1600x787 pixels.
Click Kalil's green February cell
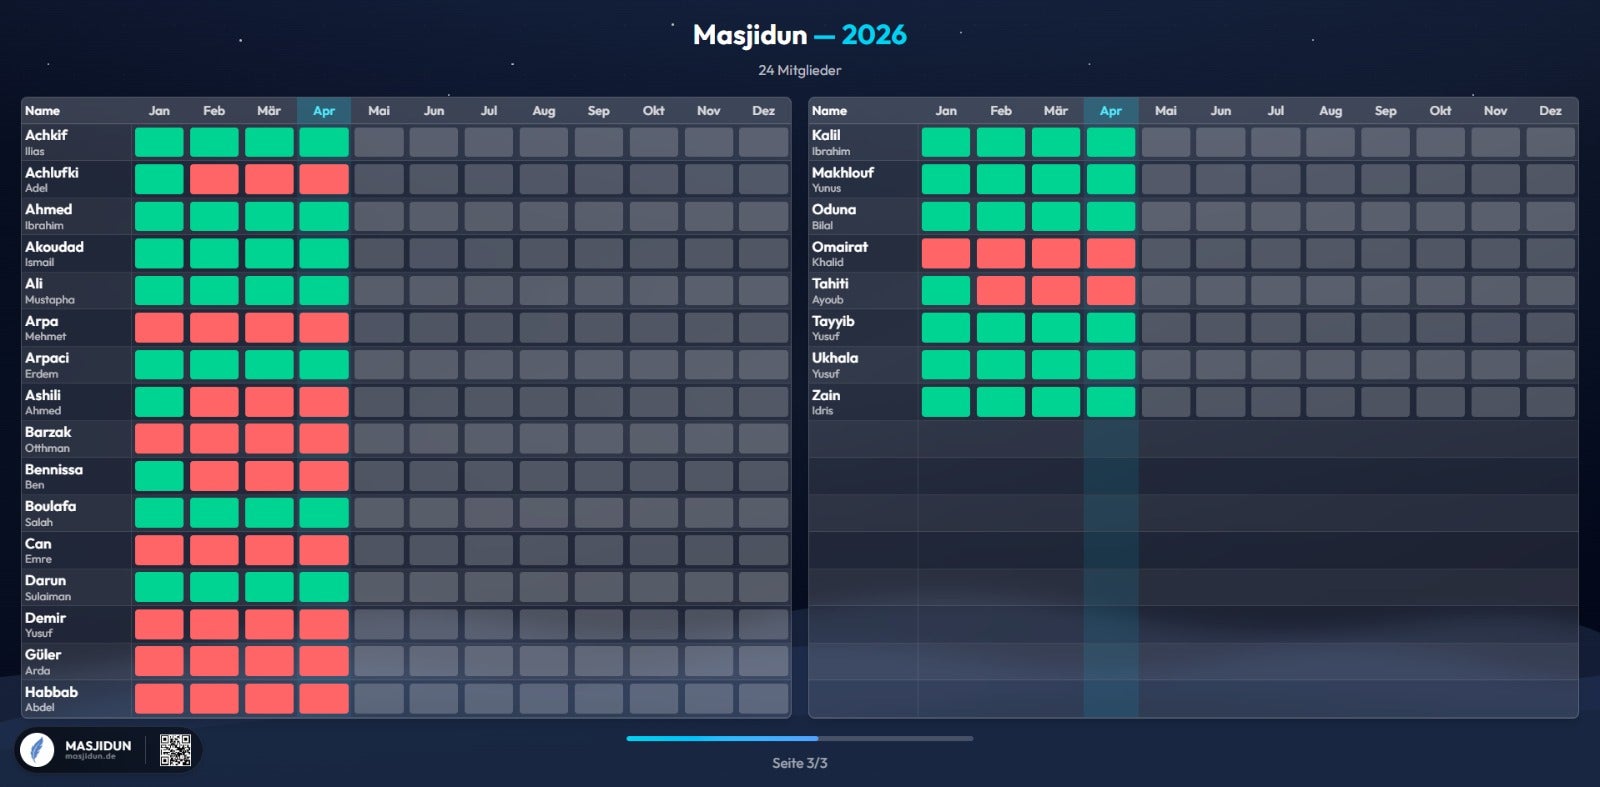(x=1001, y=142)
